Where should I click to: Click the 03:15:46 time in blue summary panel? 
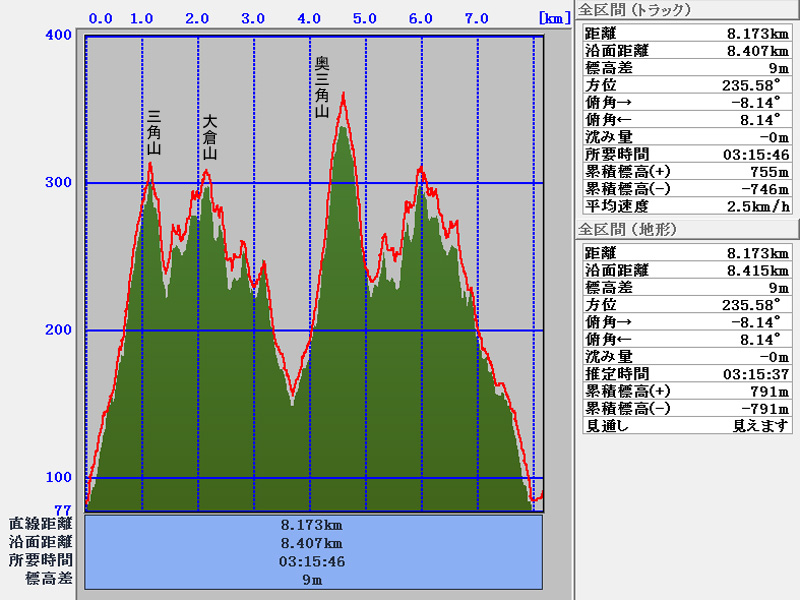[x=313, y=561]
